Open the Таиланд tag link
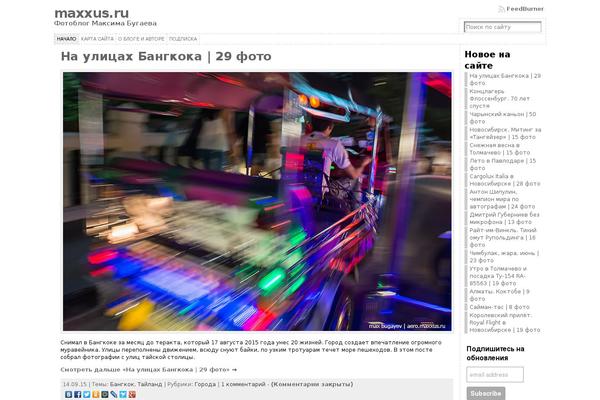The image size is (600, 400). (x=150, y=384)
